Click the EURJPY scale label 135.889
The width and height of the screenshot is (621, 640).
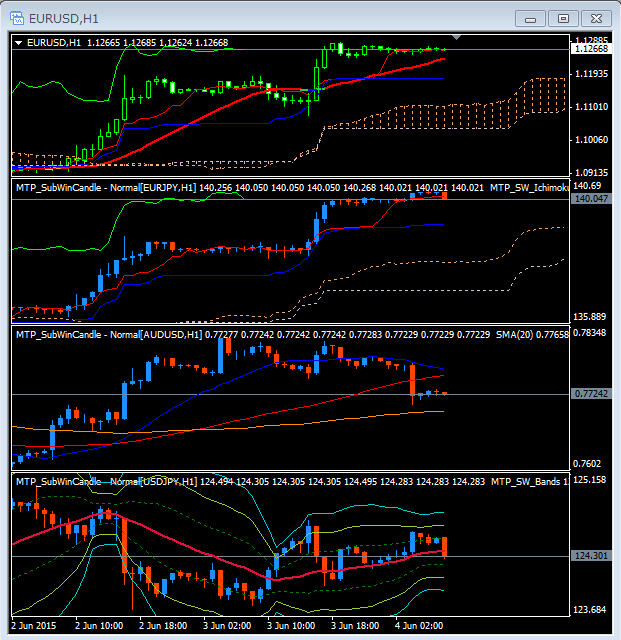point(590,317)
